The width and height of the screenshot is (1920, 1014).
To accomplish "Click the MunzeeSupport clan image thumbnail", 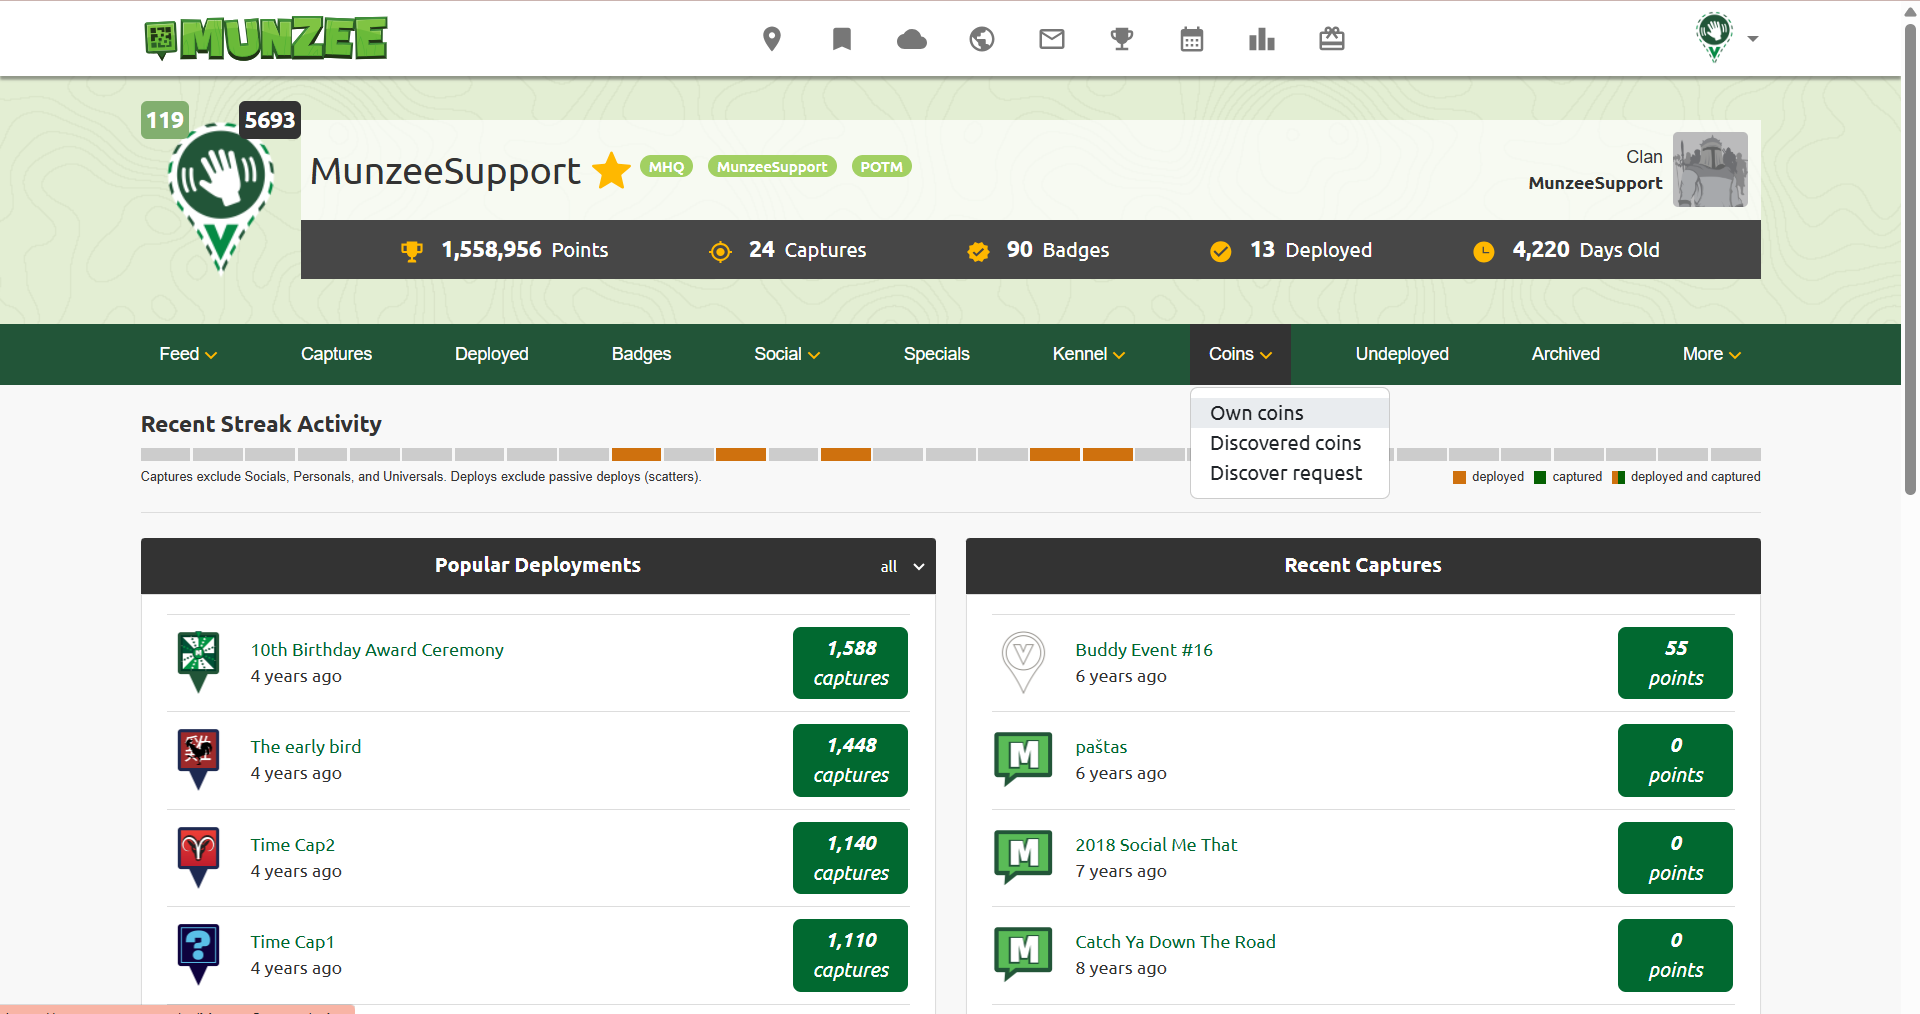I will [1710, 170].
